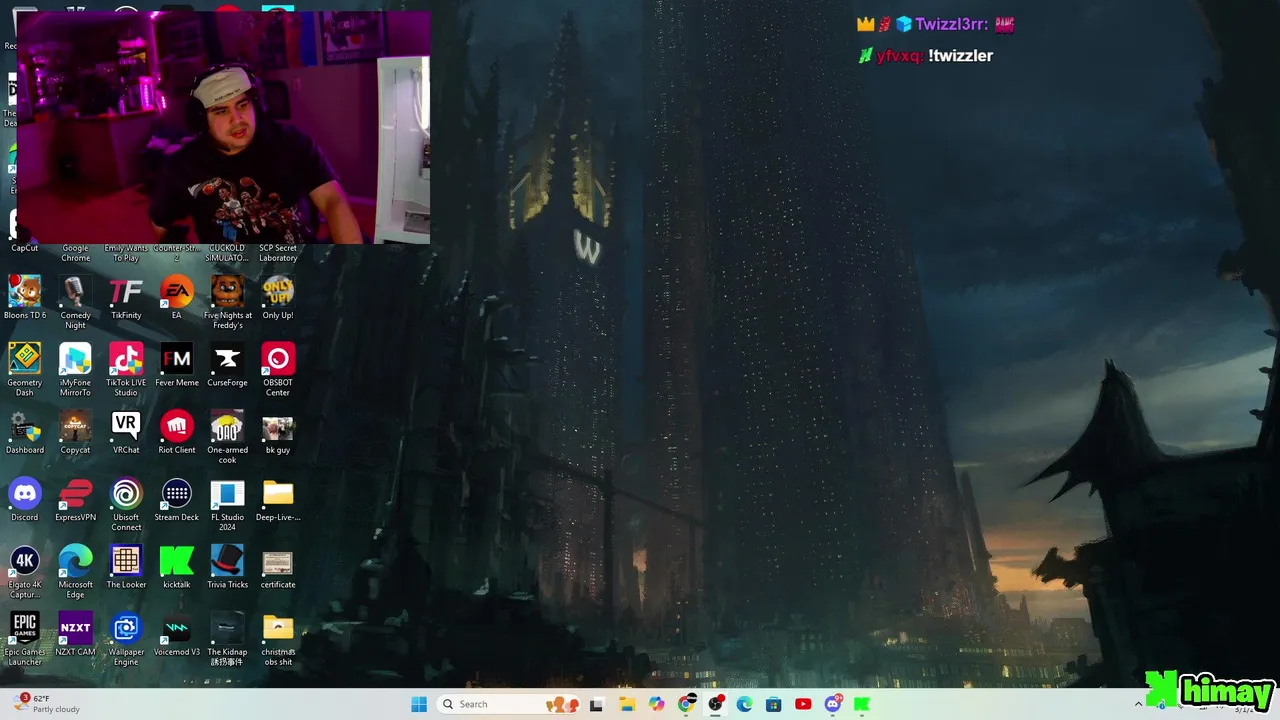
Task: Open Task View from the taskbar
Action: point(596,704)
